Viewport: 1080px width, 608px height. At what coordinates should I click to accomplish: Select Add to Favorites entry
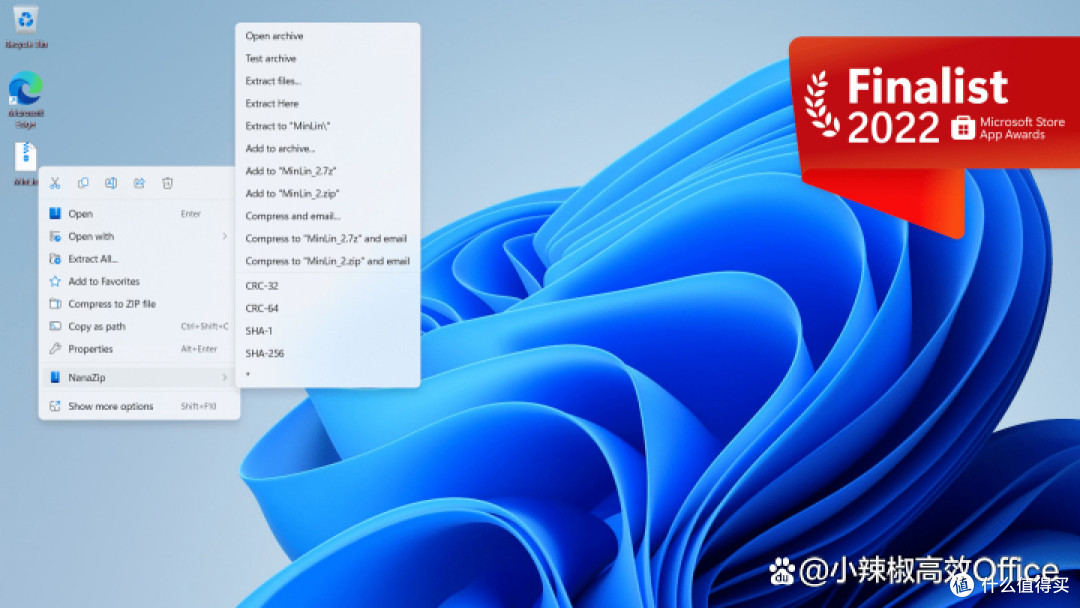(x=139, y=281)
